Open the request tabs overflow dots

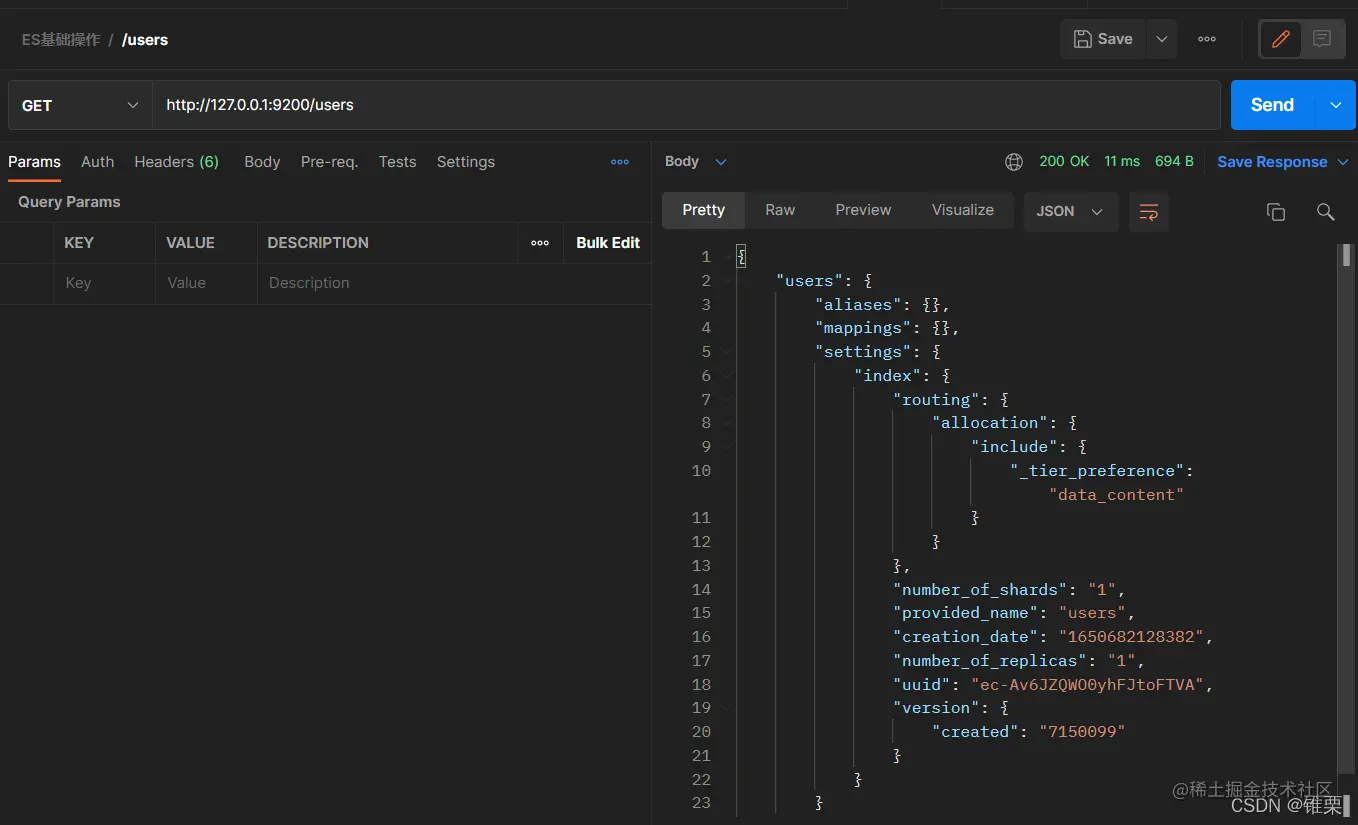[x=620, y=162]
